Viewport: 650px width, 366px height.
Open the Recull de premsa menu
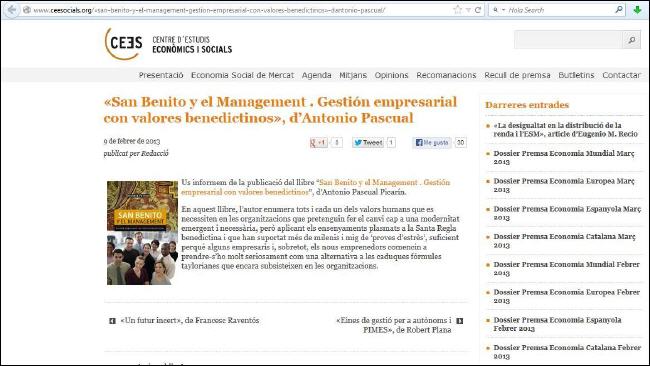(x=517, y=75)
